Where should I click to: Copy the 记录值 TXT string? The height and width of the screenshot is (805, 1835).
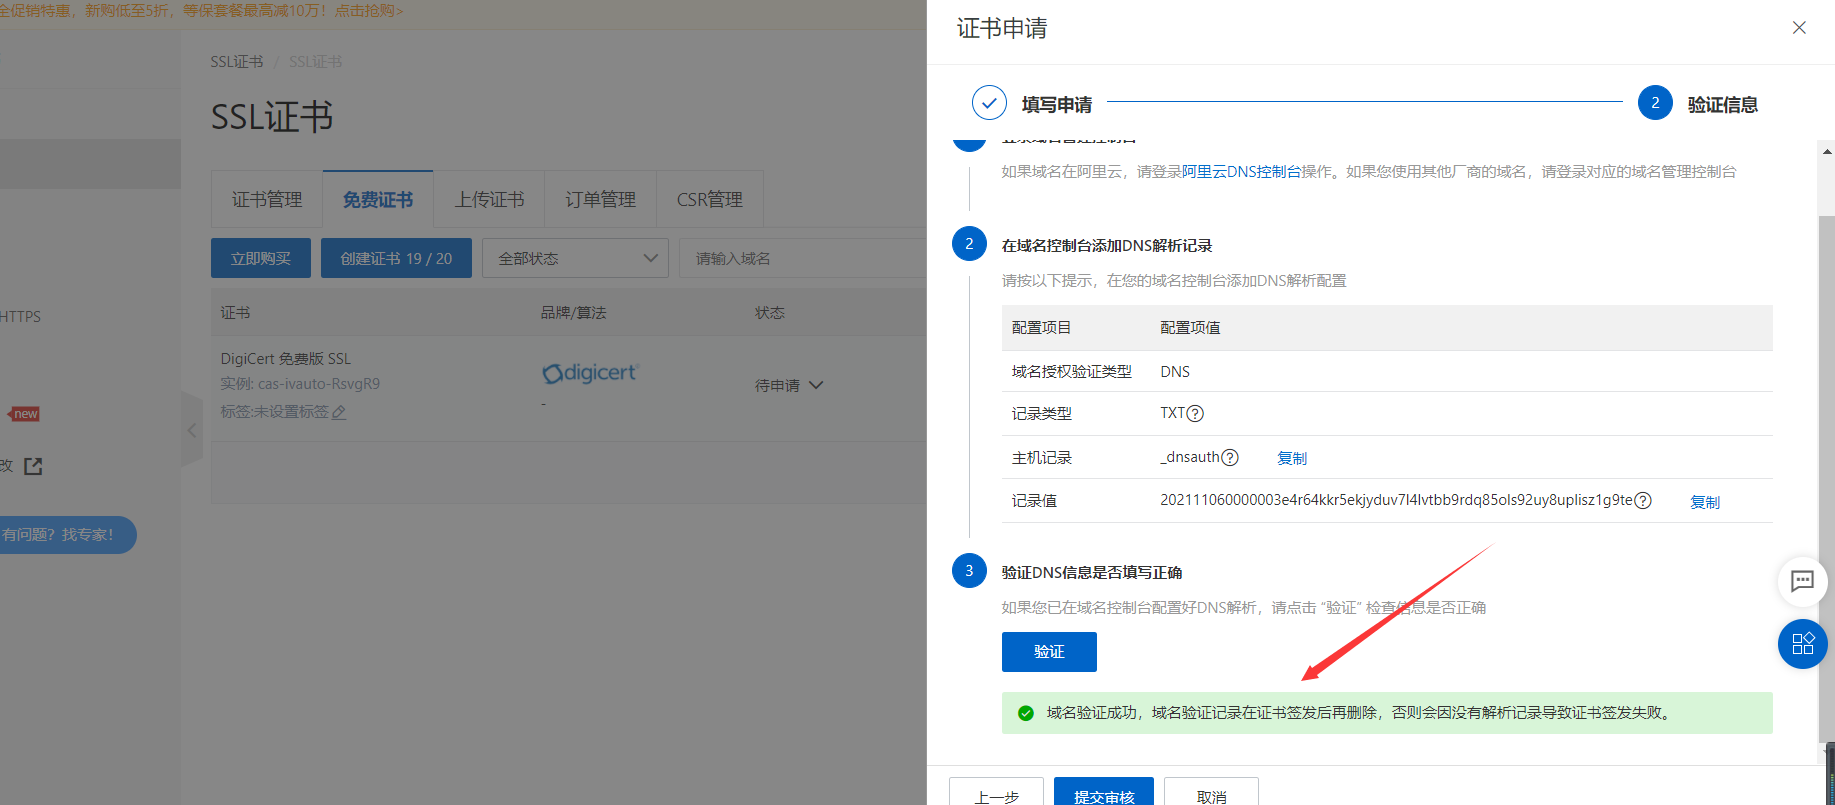point(1705,502)
